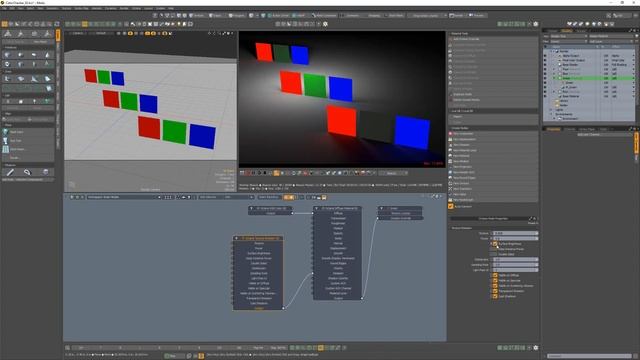Collapse the Render item in Shader Tree

(552, 51)
